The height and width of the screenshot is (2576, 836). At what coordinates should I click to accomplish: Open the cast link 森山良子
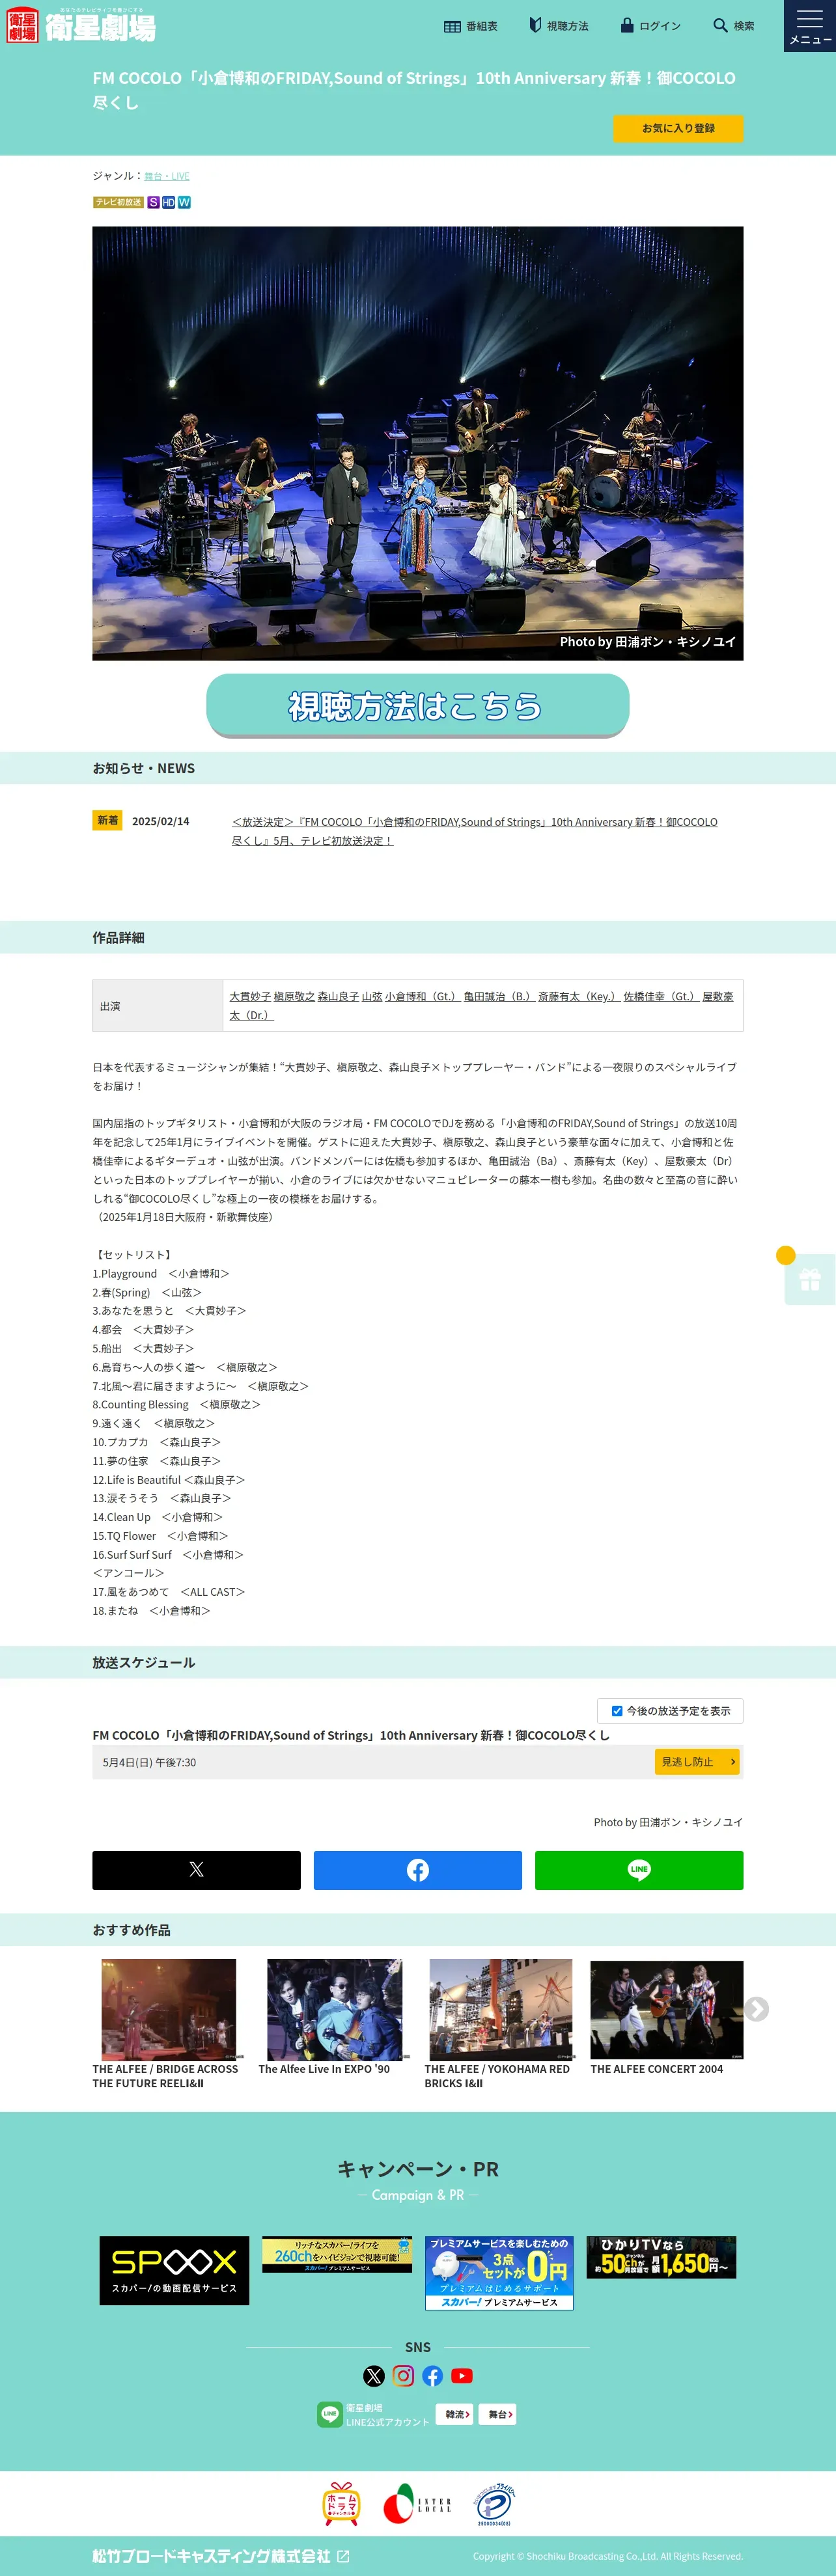tap(338, 996)
